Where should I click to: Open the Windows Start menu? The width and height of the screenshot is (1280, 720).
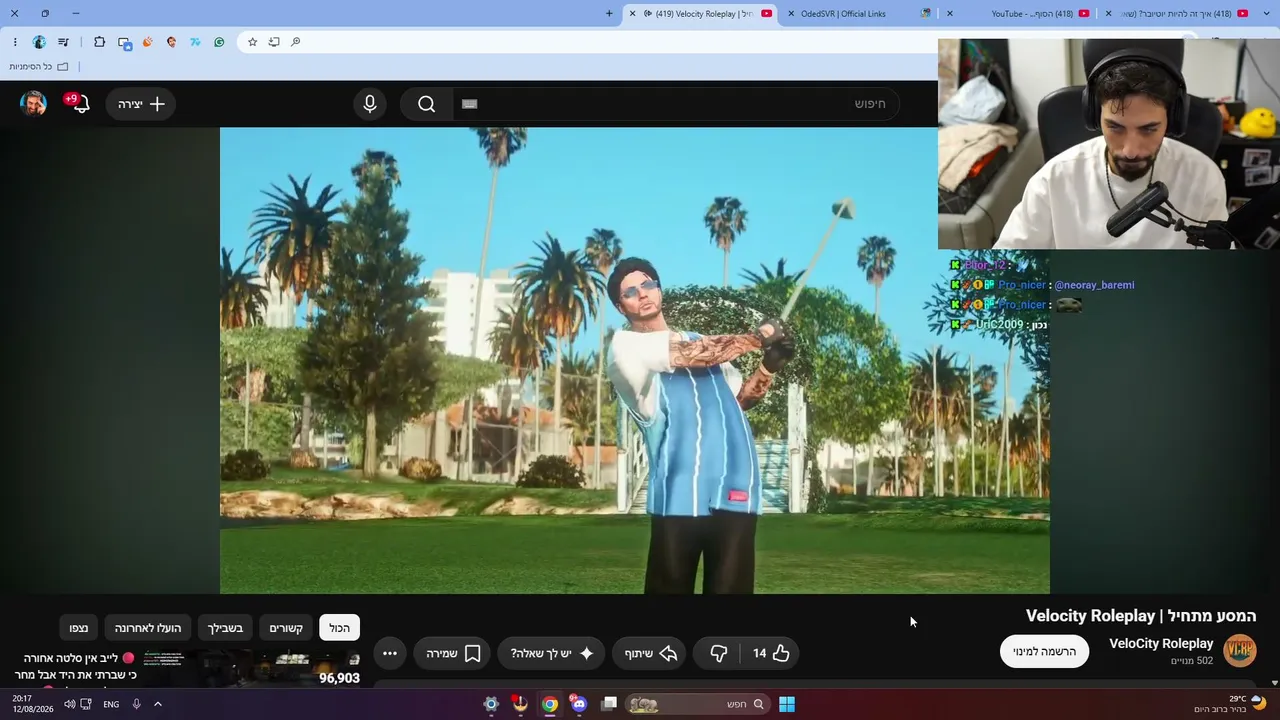[787, 704]
